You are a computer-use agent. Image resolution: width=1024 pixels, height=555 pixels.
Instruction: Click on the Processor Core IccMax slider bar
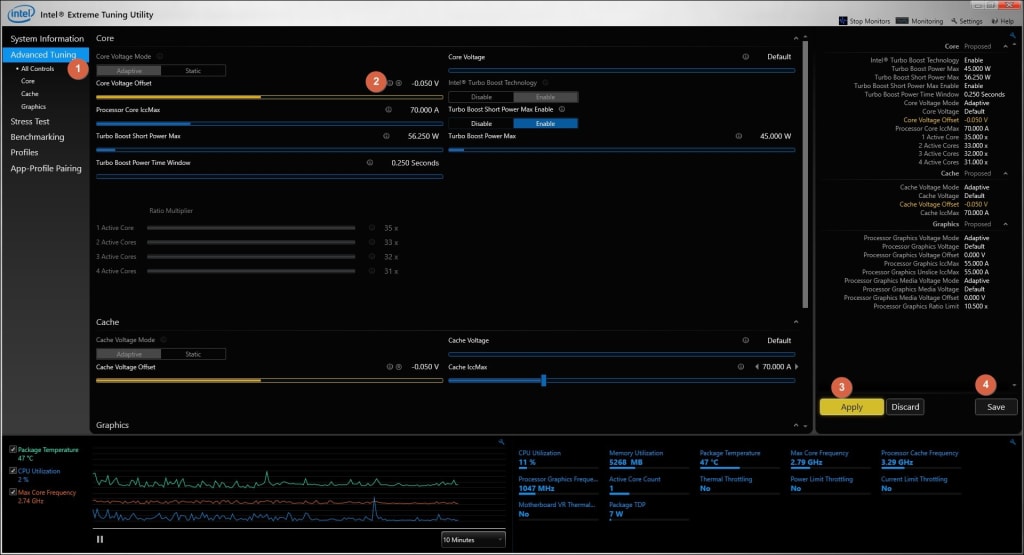[269, 123]
